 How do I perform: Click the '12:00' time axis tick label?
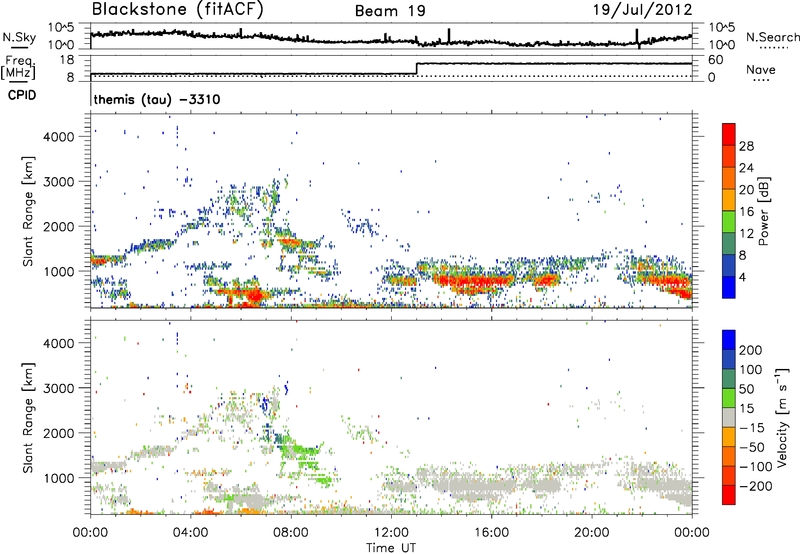(x=391, y=533)
